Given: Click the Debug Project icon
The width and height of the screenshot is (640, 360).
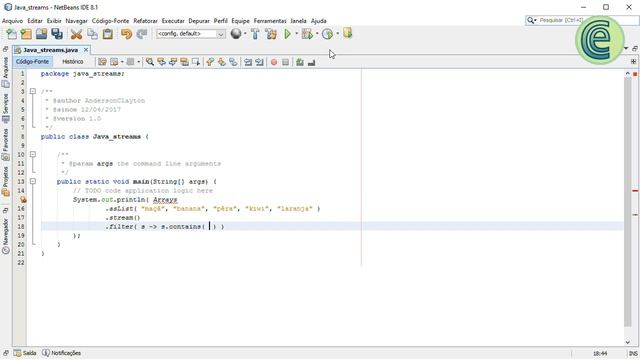Looking at the screenshot, I should pos(307,34).
